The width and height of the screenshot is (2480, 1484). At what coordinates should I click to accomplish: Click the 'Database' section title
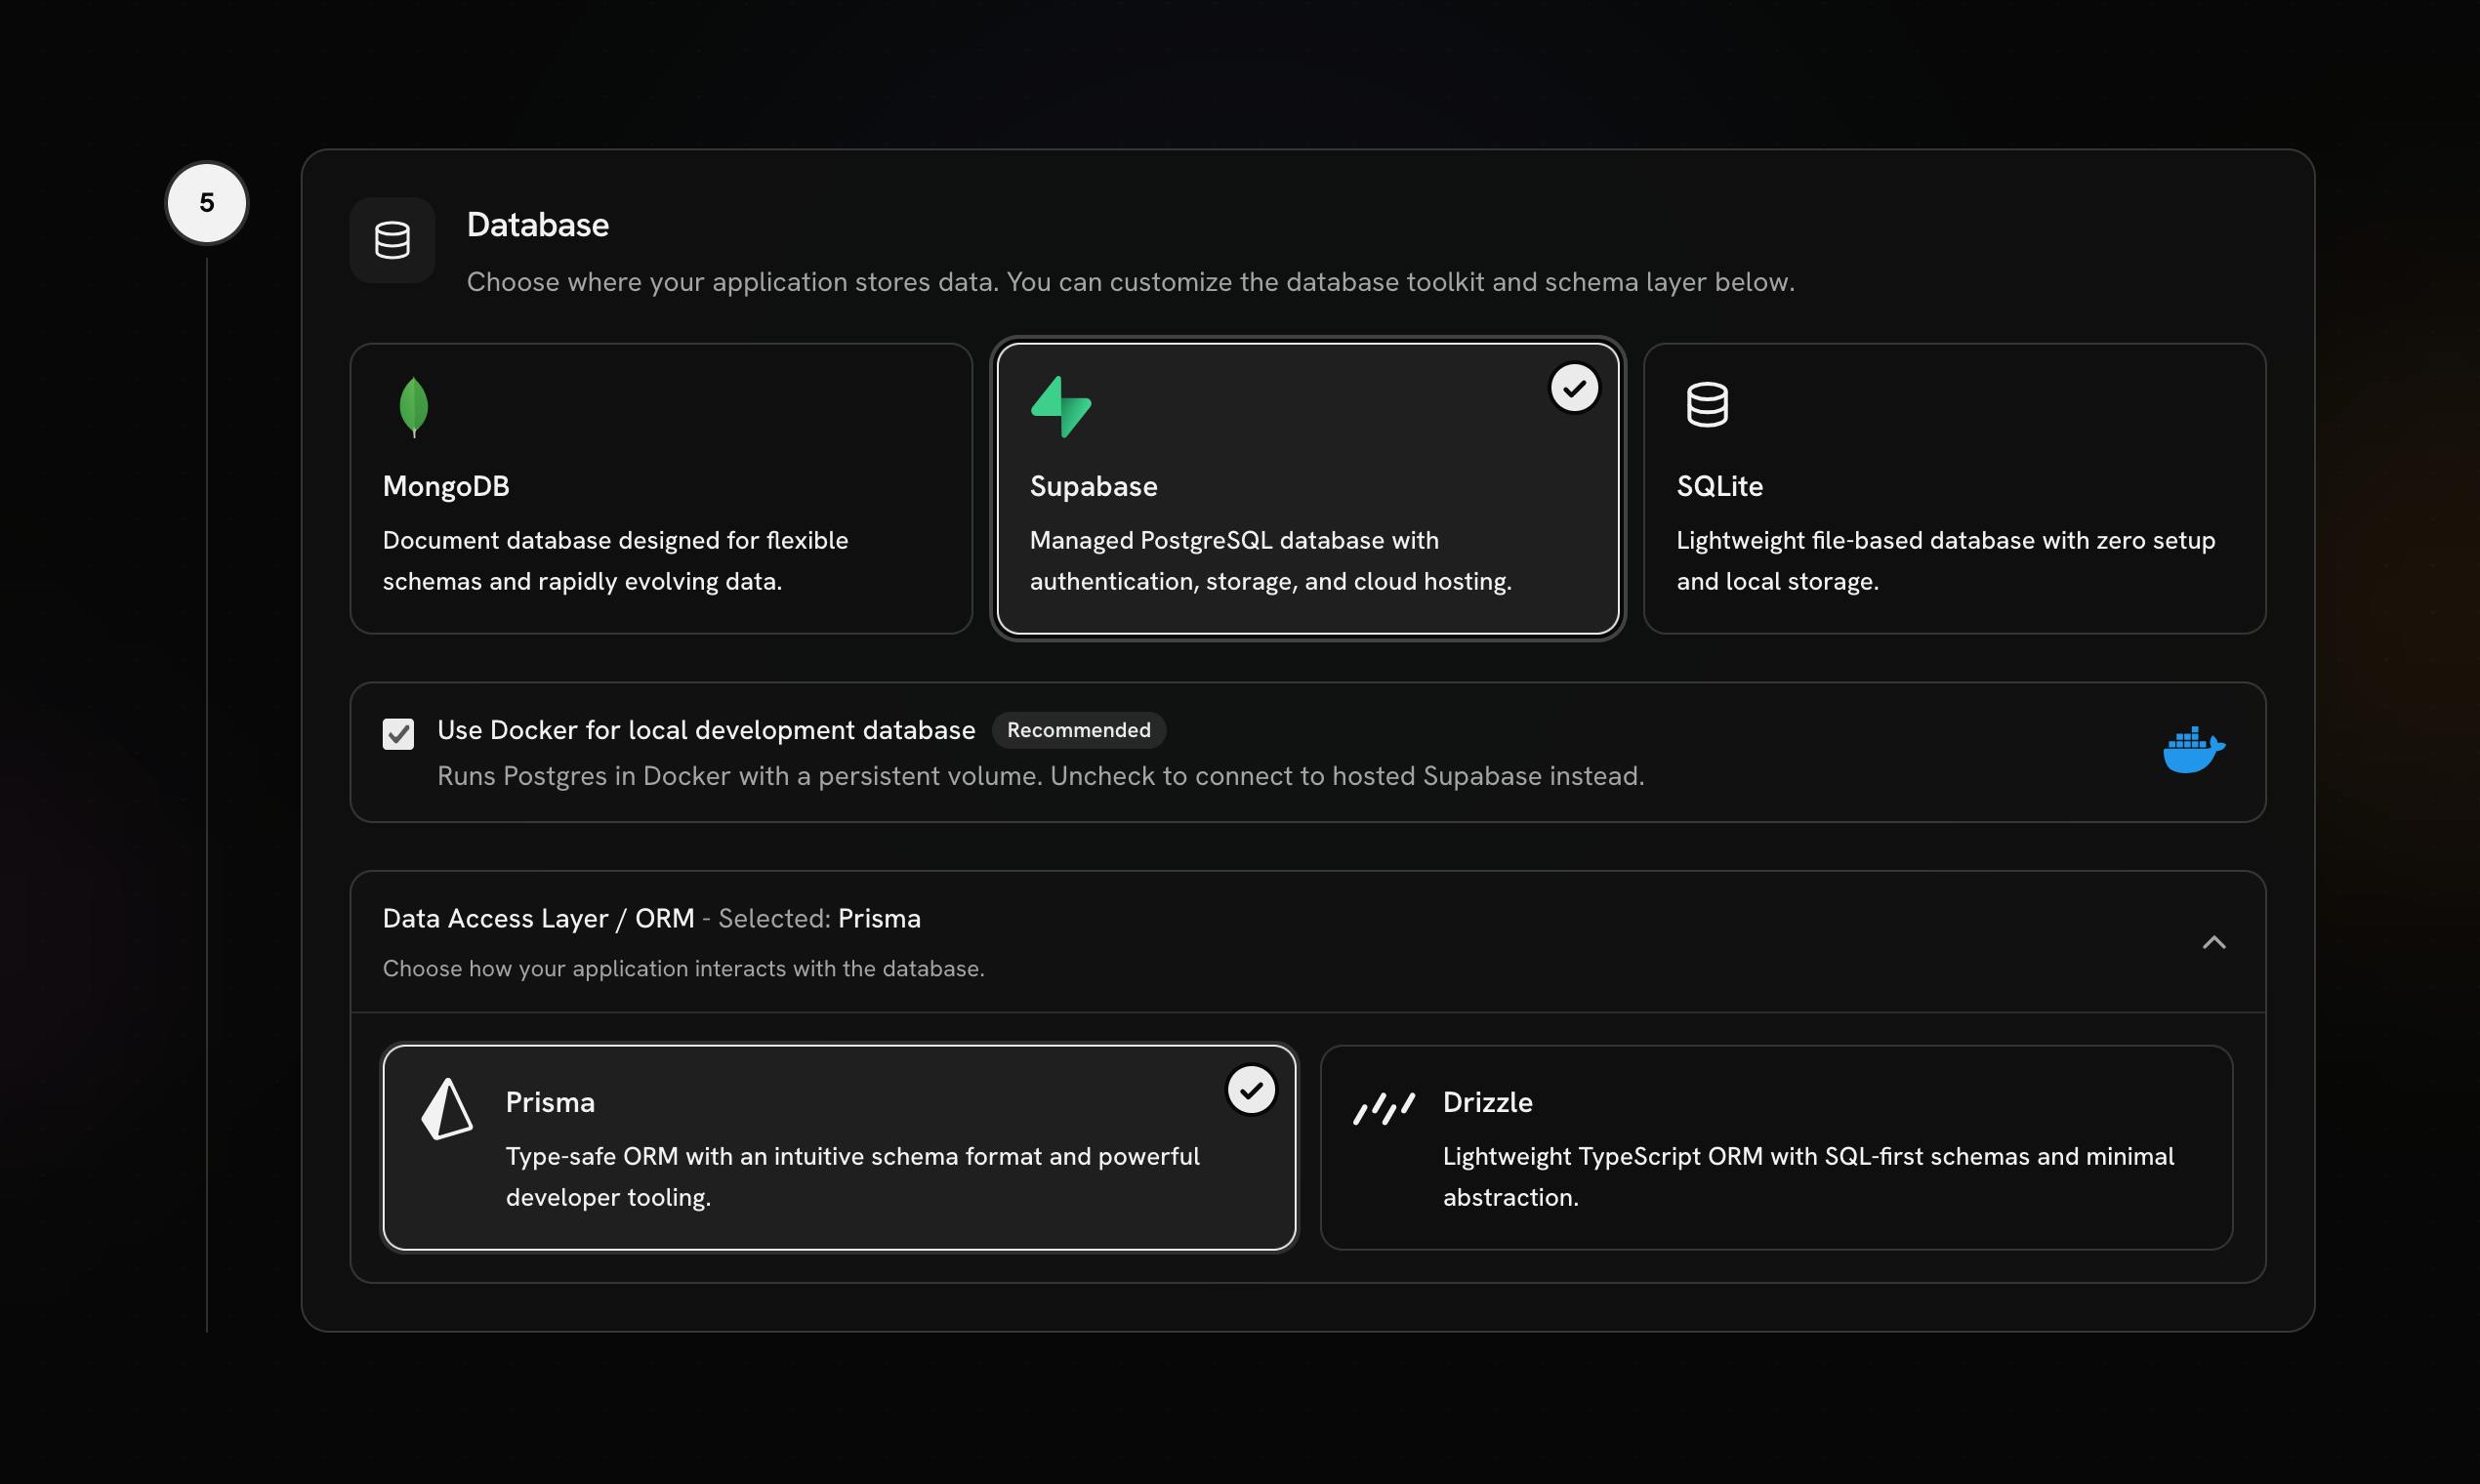pyautogui.click(x=538, y=225)
